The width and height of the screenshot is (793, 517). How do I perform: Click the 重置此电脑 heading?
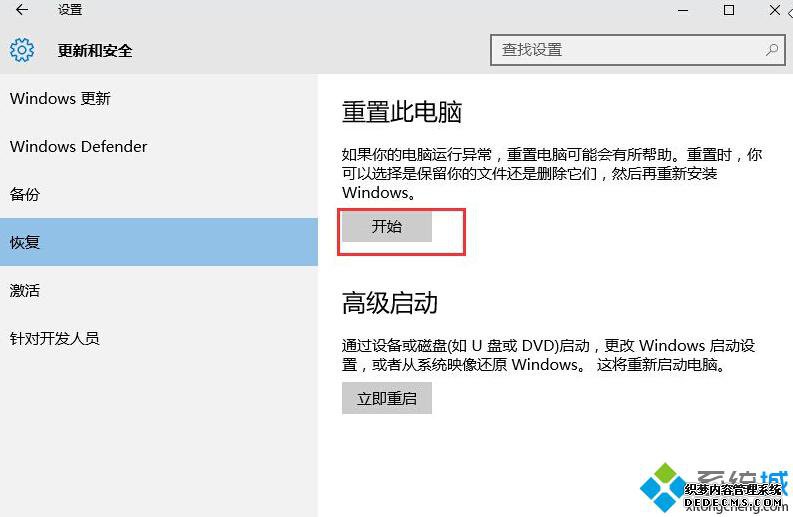[x=402, y=112]
